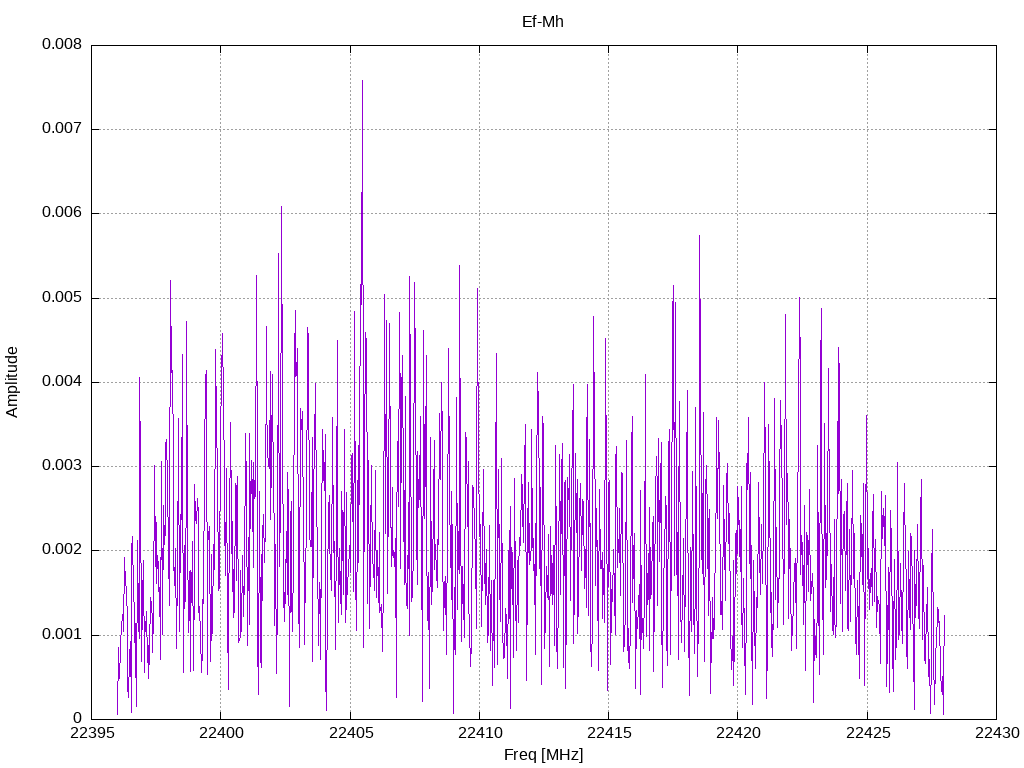The height and width of the screenshot is (768, 1024).
Task: Click the plot title Ef-Mh
Action: click(543, 22)
